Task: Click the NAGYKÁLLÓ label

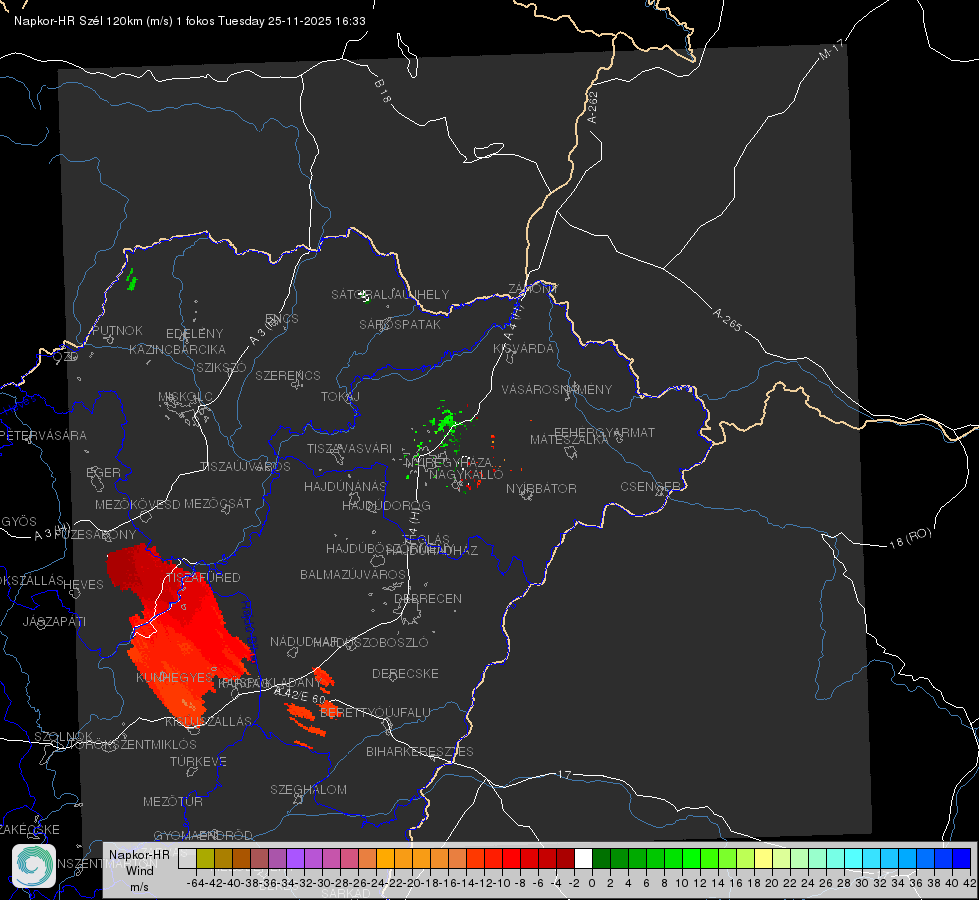Action: coord(466,474)
